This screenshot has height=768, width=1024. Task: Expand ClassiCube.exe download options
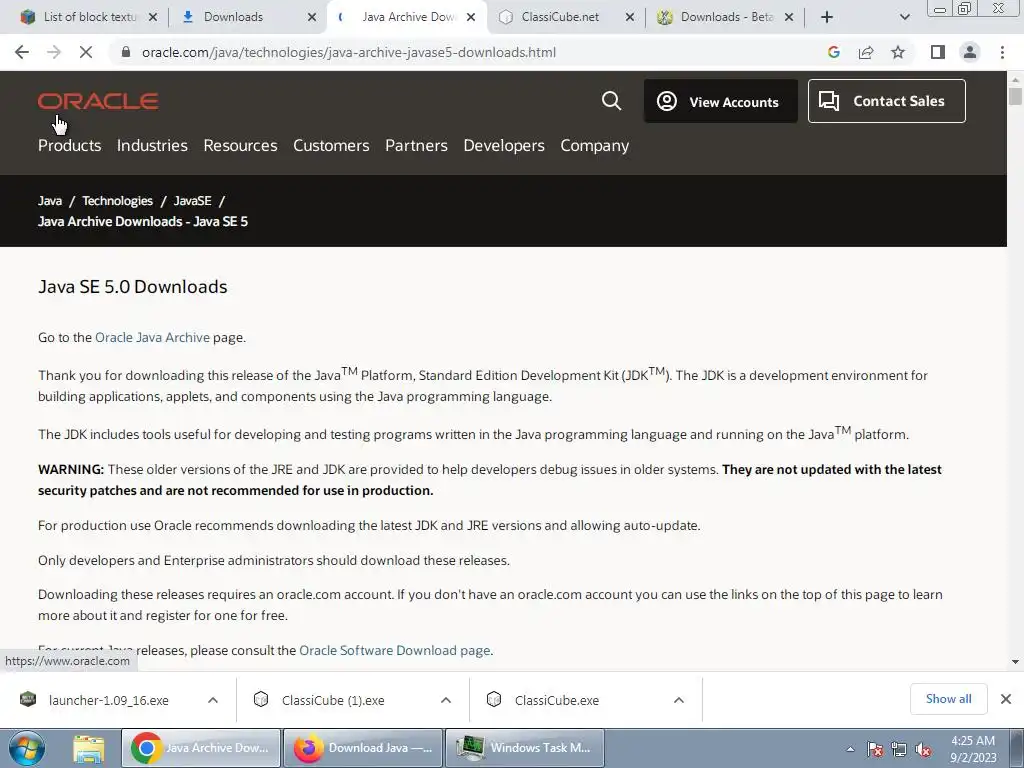pyautogui.click(x=679, y=700)
